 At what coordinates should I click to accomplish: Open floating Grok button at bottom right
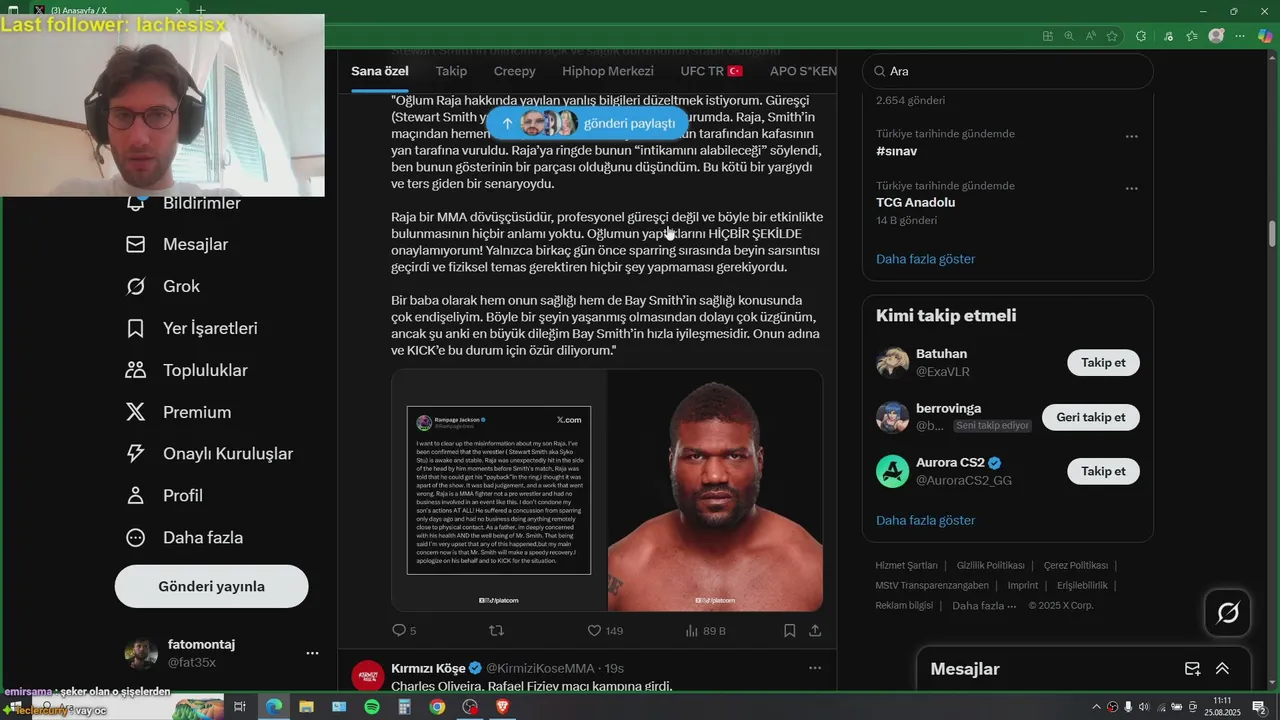(1228, 612)
